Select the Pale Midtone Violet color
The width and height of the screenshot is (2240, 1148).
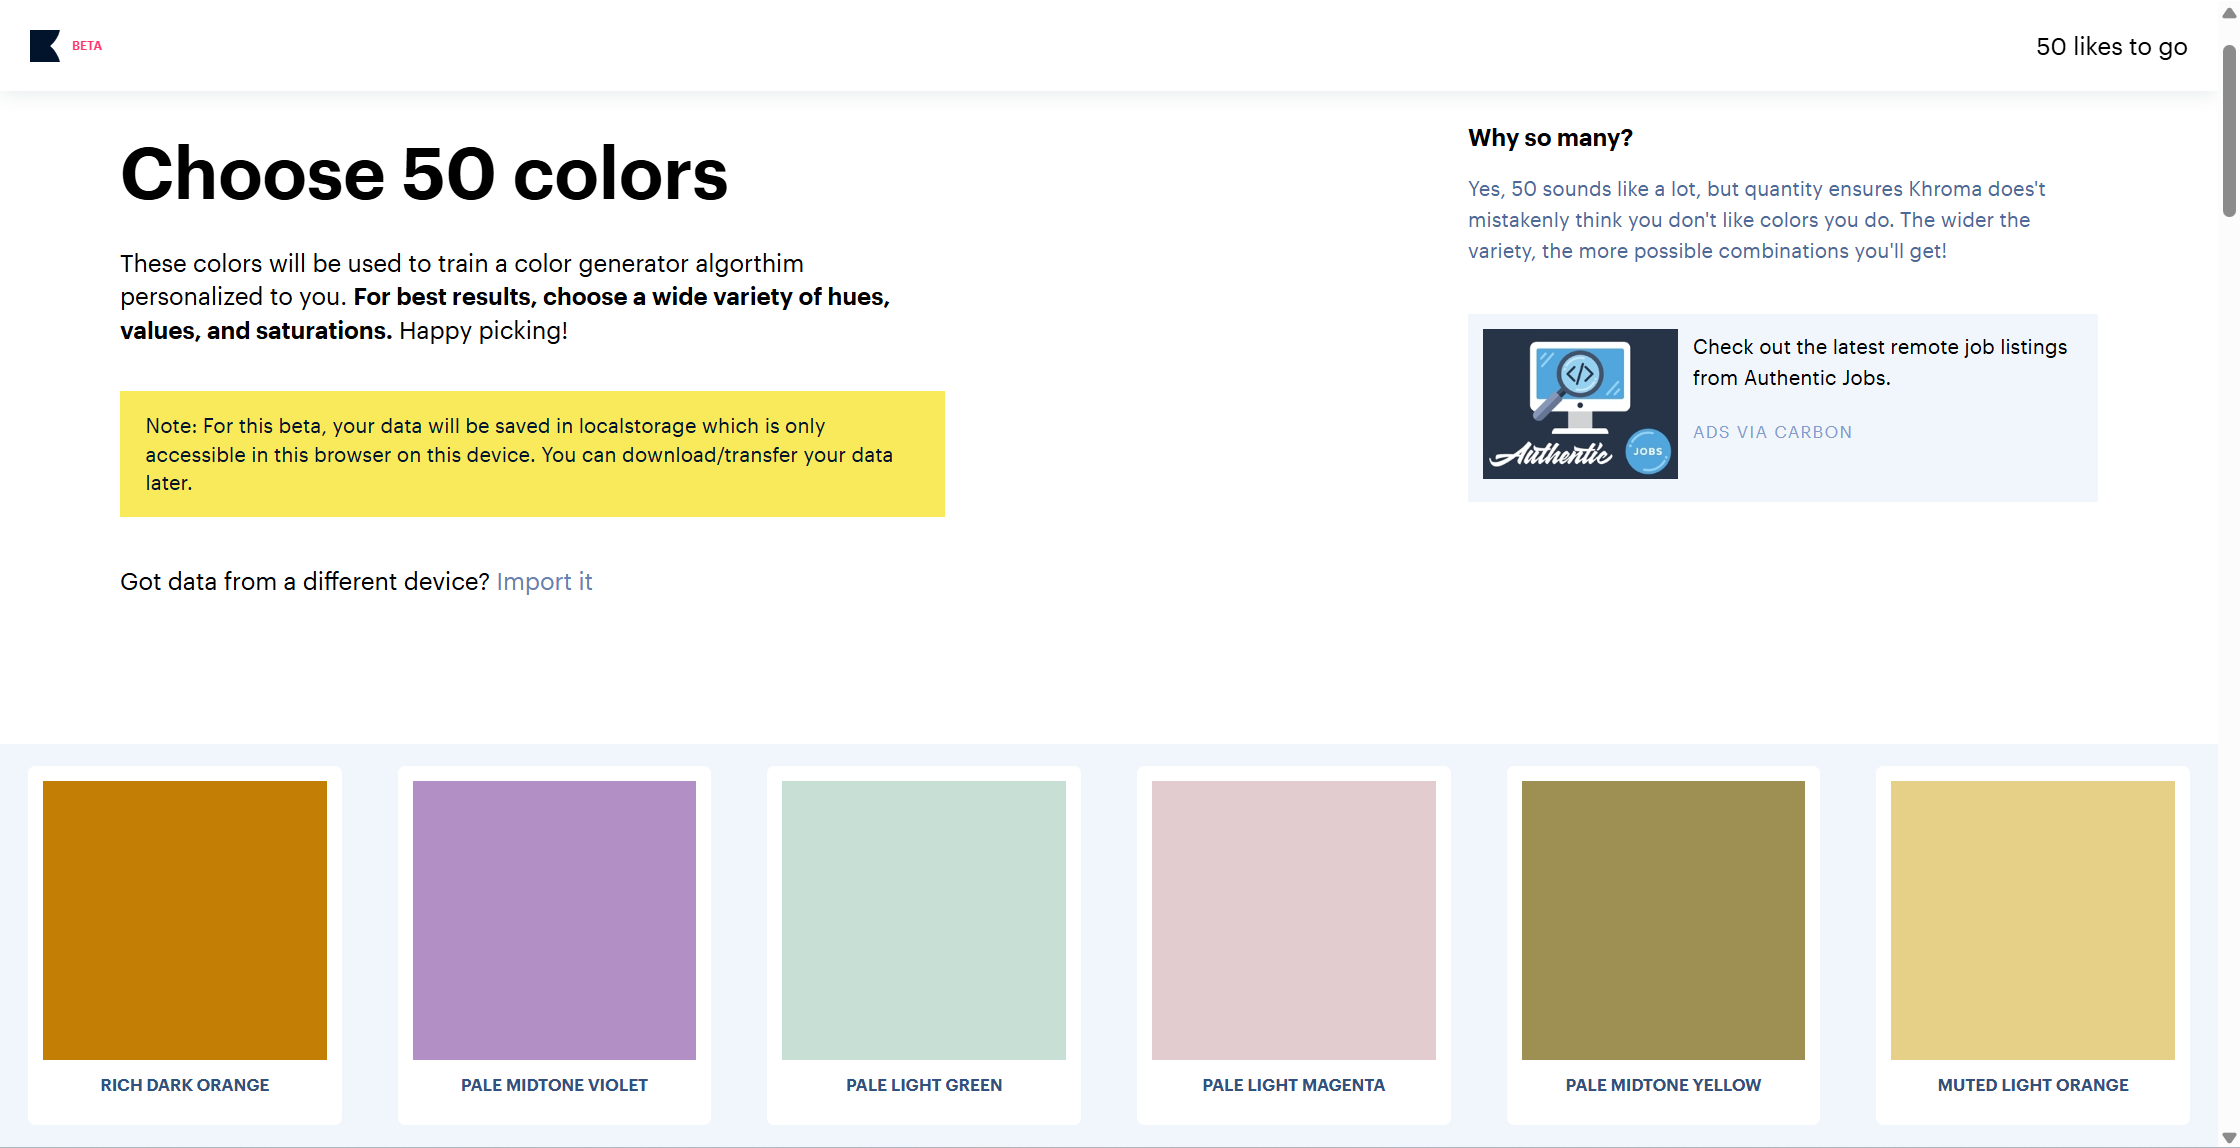pyautogui.click(x=554, y=919)
